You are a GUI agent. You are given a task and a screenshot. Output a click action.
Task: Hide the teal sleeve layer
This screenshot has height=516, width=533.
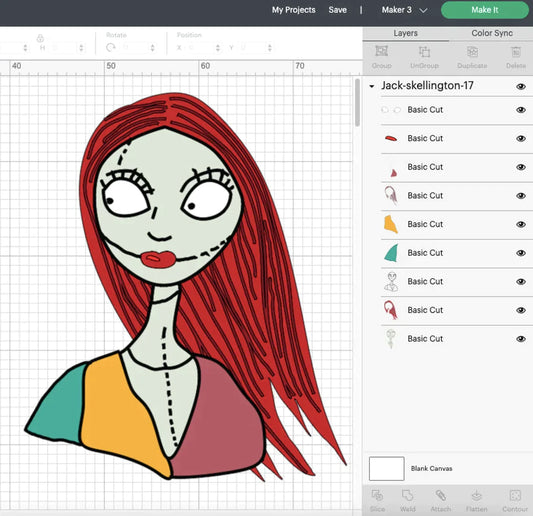click(x=521, y=253)
